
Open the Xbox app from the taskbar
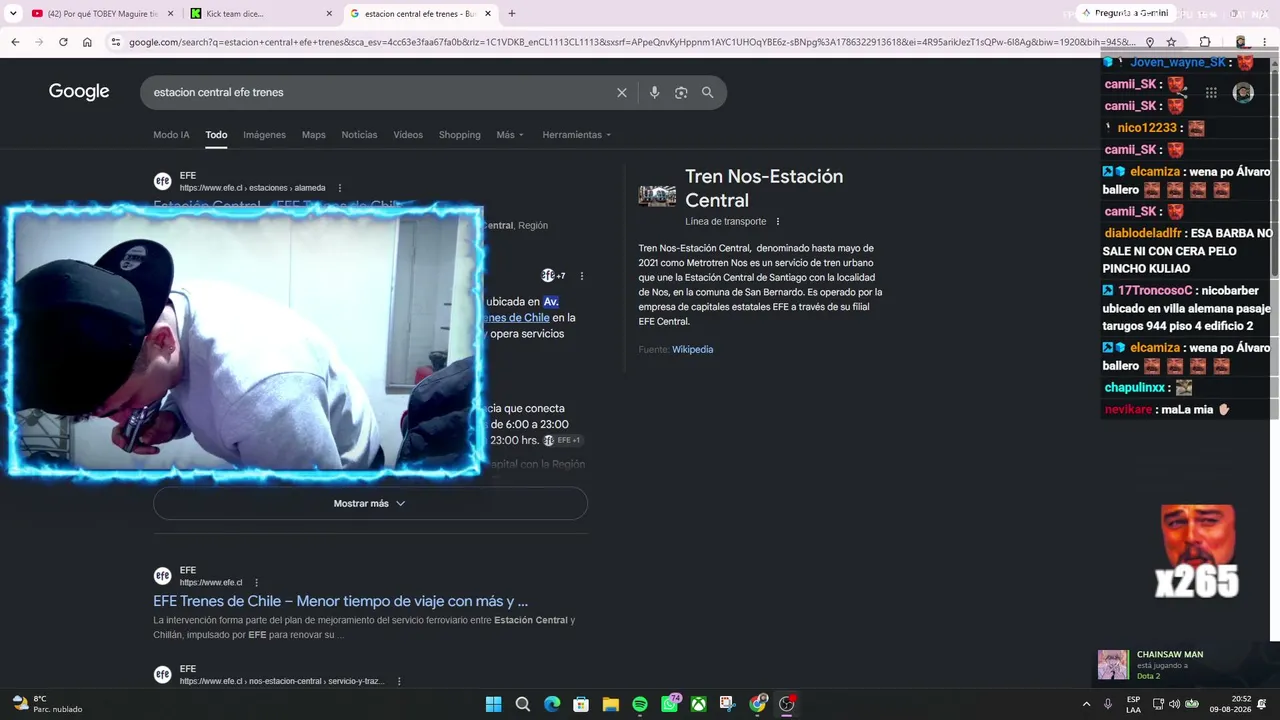click(698, 704)
